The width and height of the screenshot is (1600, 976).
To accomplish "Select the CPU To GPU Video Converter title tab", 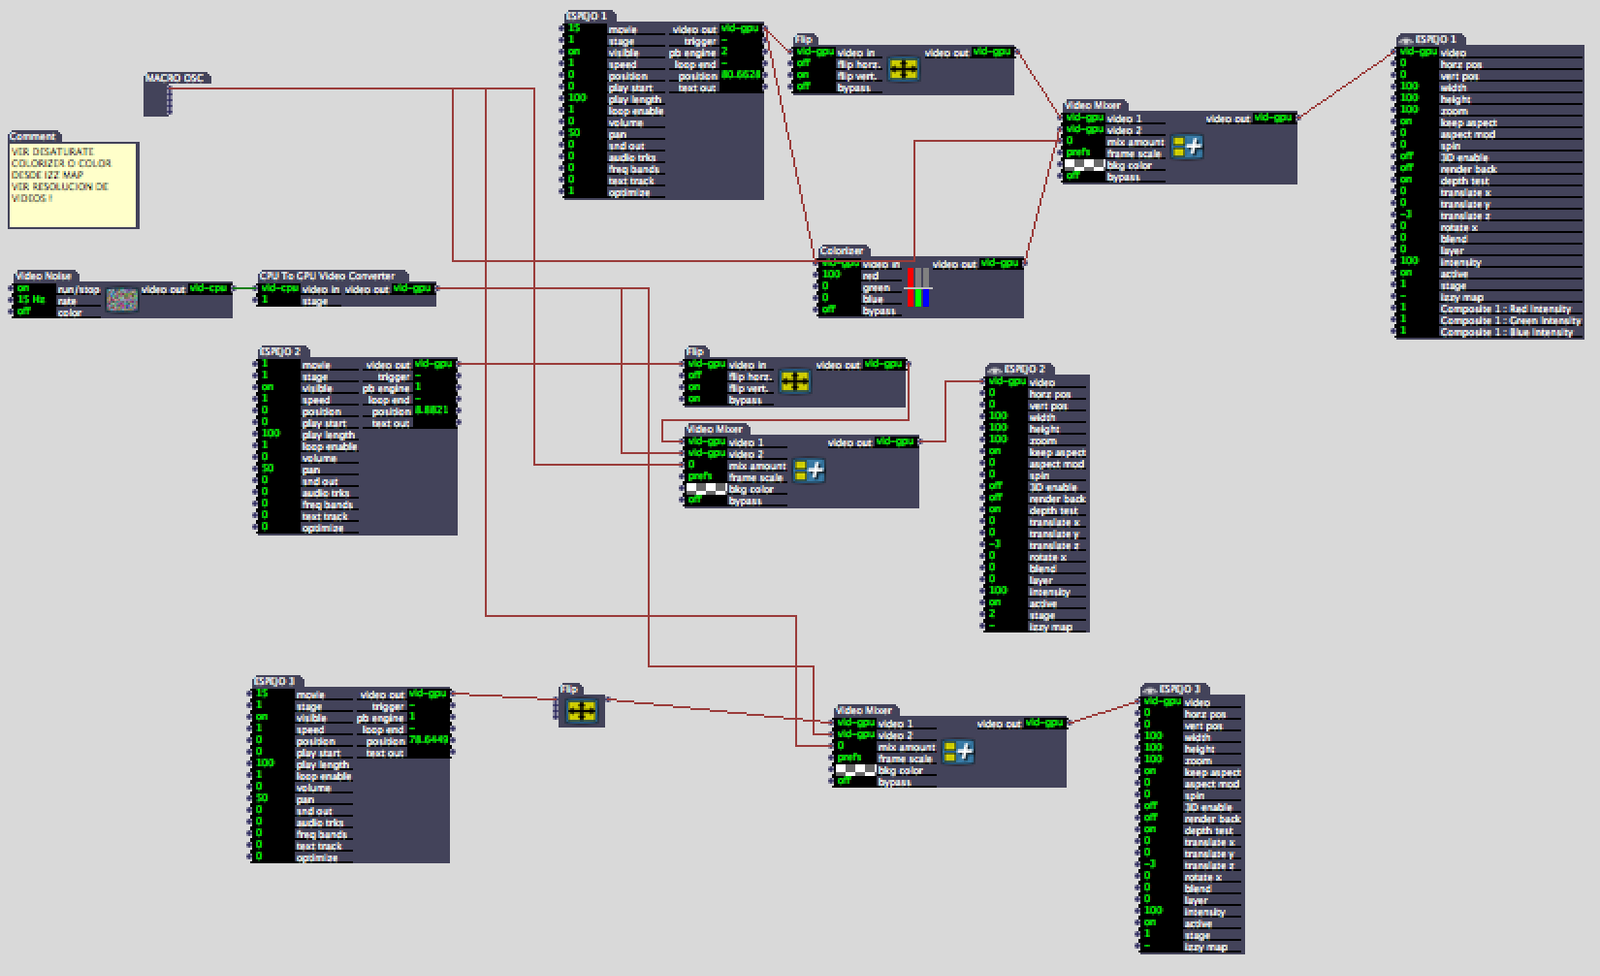I will click(328, 276).
